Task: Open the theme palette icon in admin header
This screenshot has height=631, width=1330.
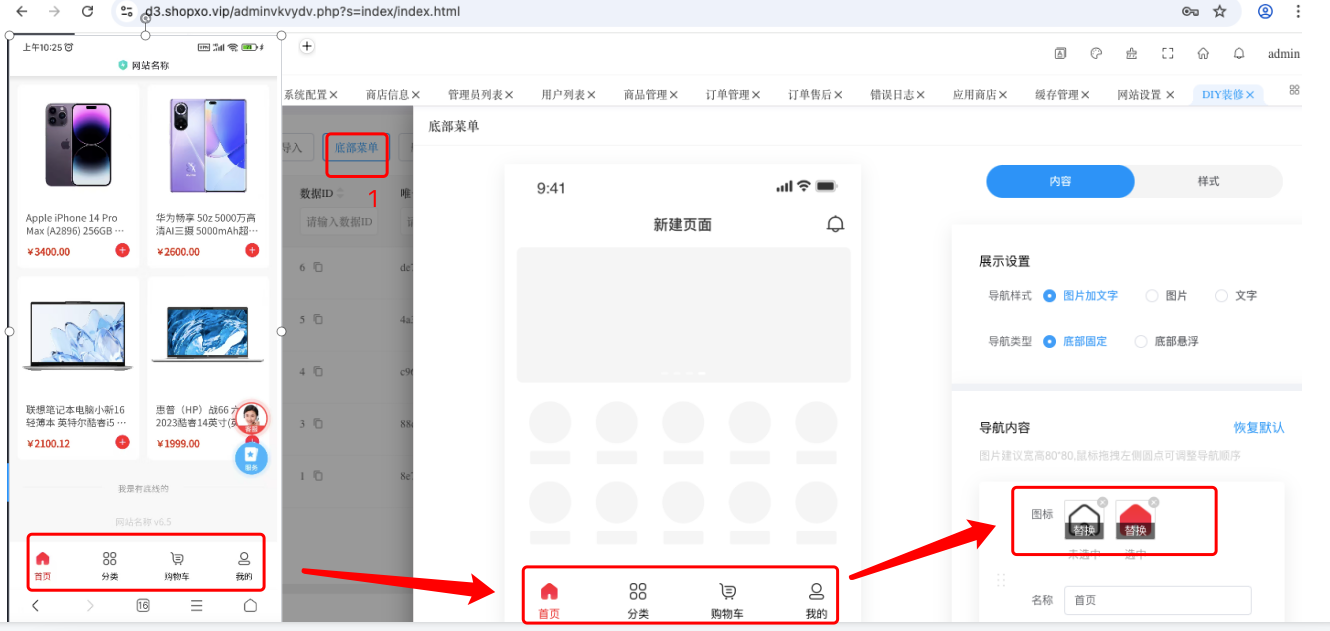Action: click(x=1096, y=54)
